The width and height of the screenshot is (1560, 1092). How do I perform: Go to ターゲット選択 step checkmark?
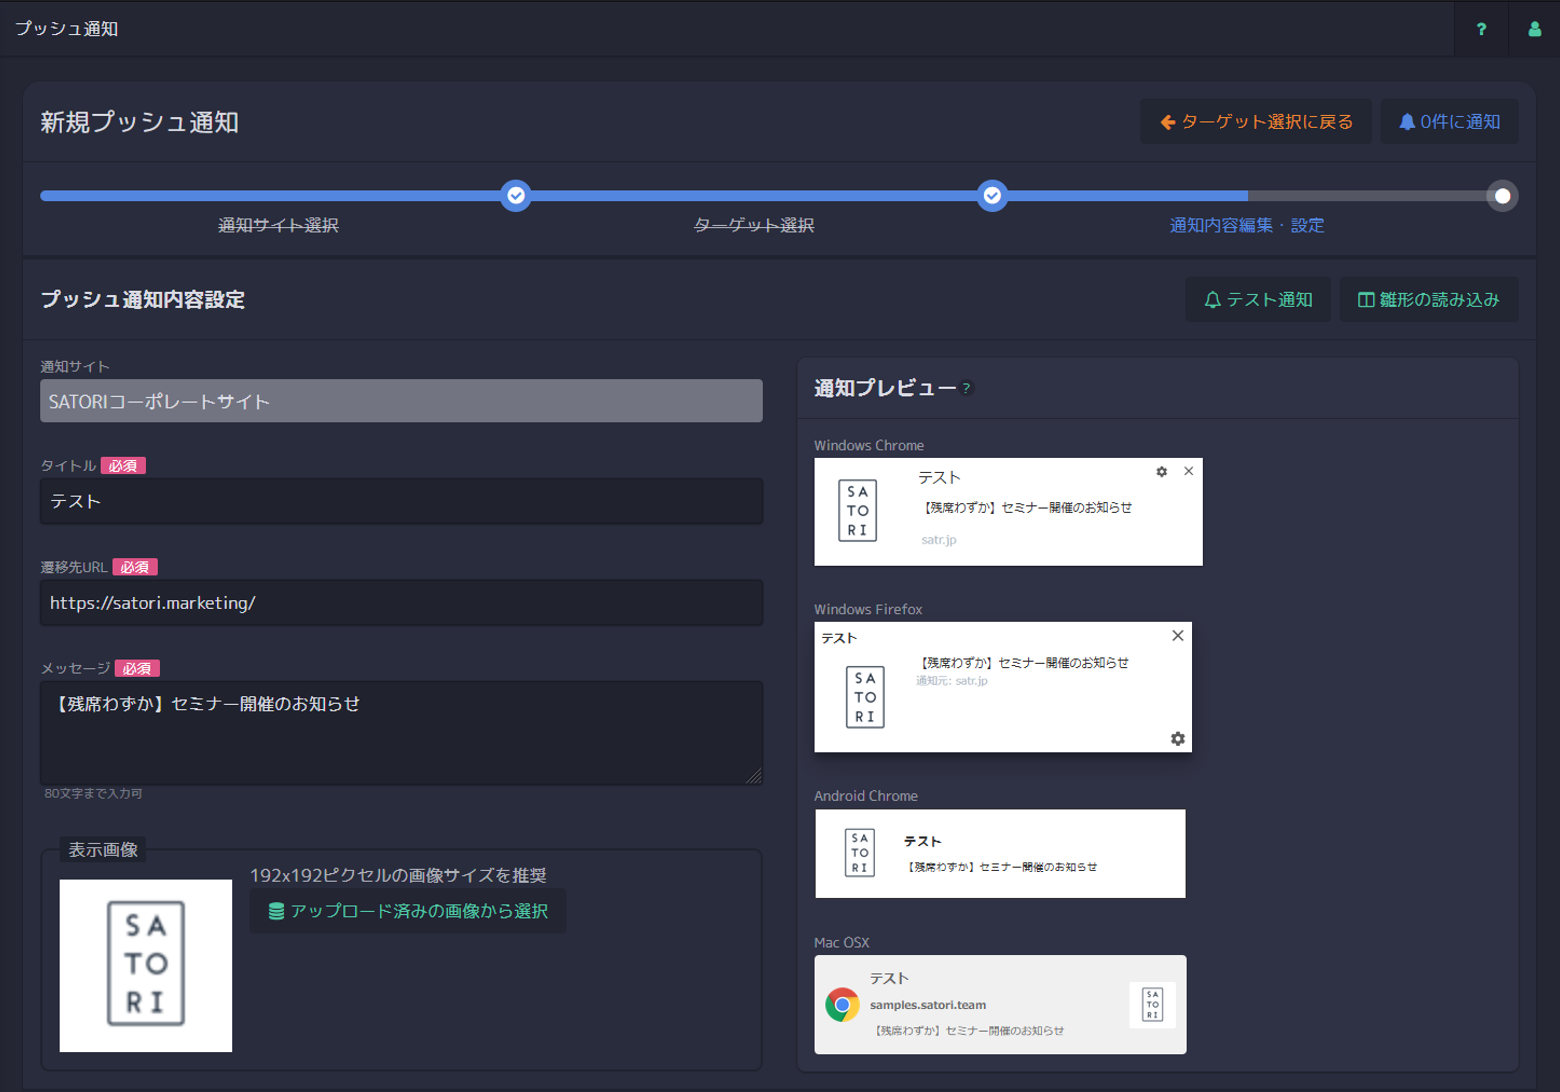pyautogui.click(x=992, y=196)
